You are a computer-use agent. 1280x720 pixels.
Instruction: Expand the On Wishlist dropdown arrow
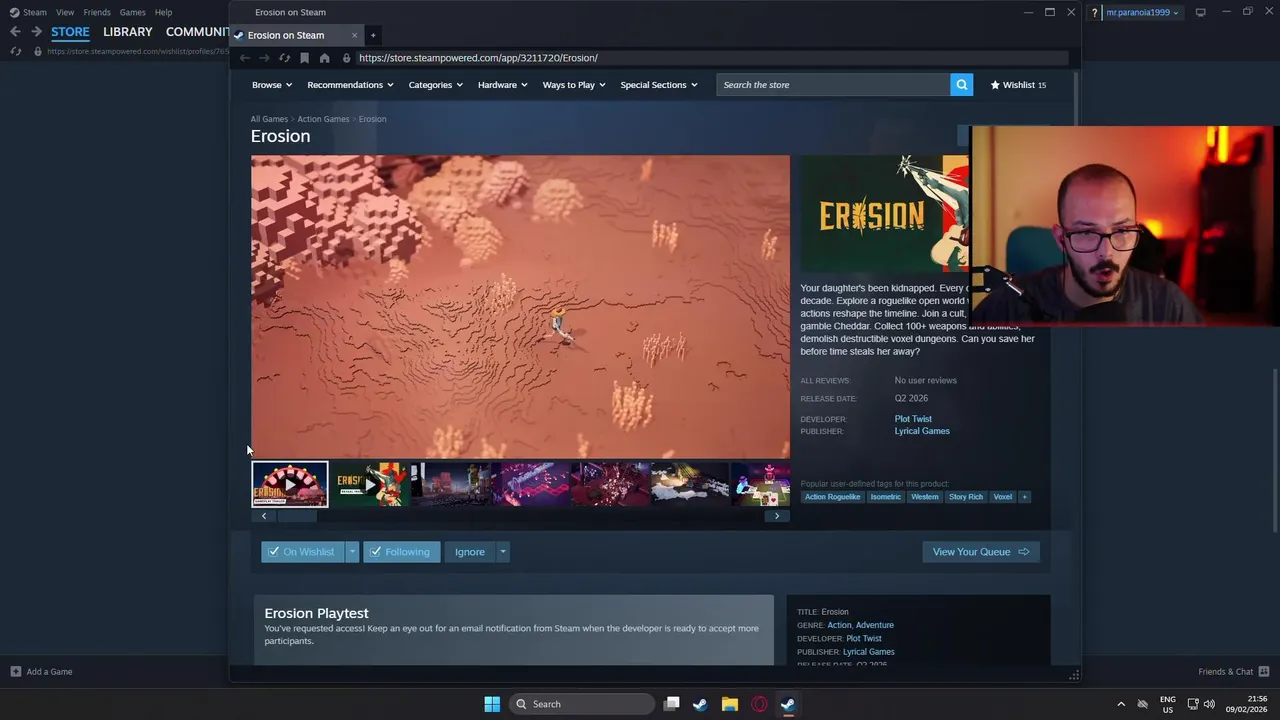pos(352,552)
